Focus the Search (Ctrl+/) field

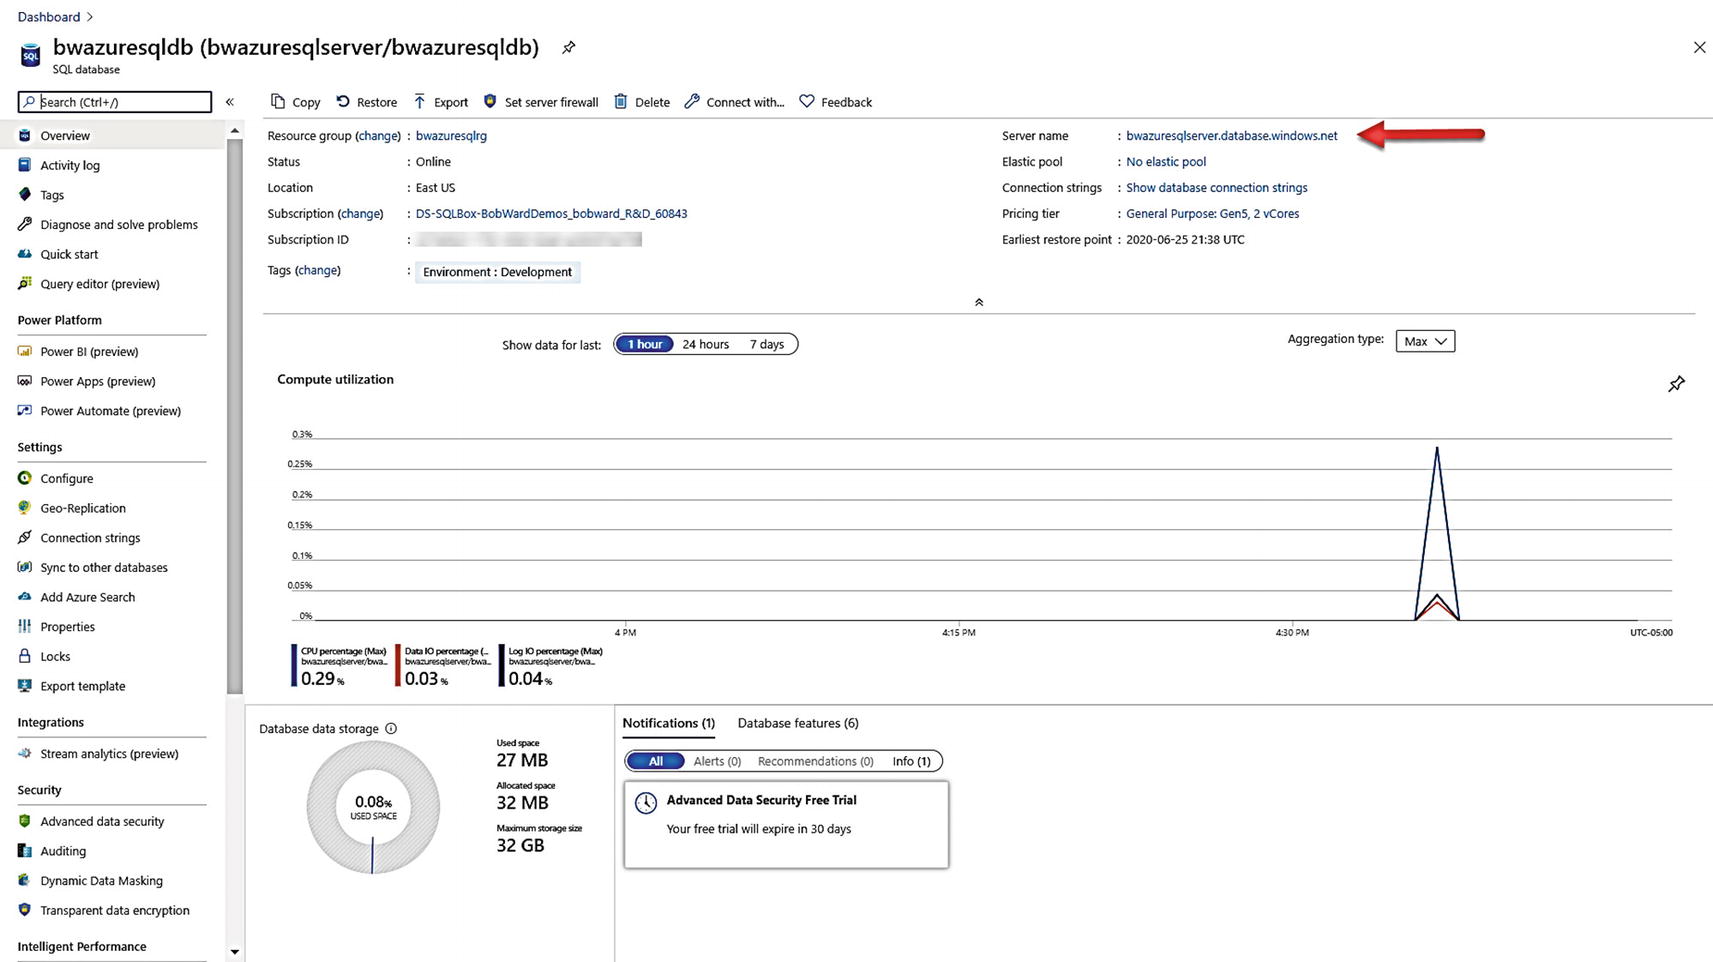[115, 102]
